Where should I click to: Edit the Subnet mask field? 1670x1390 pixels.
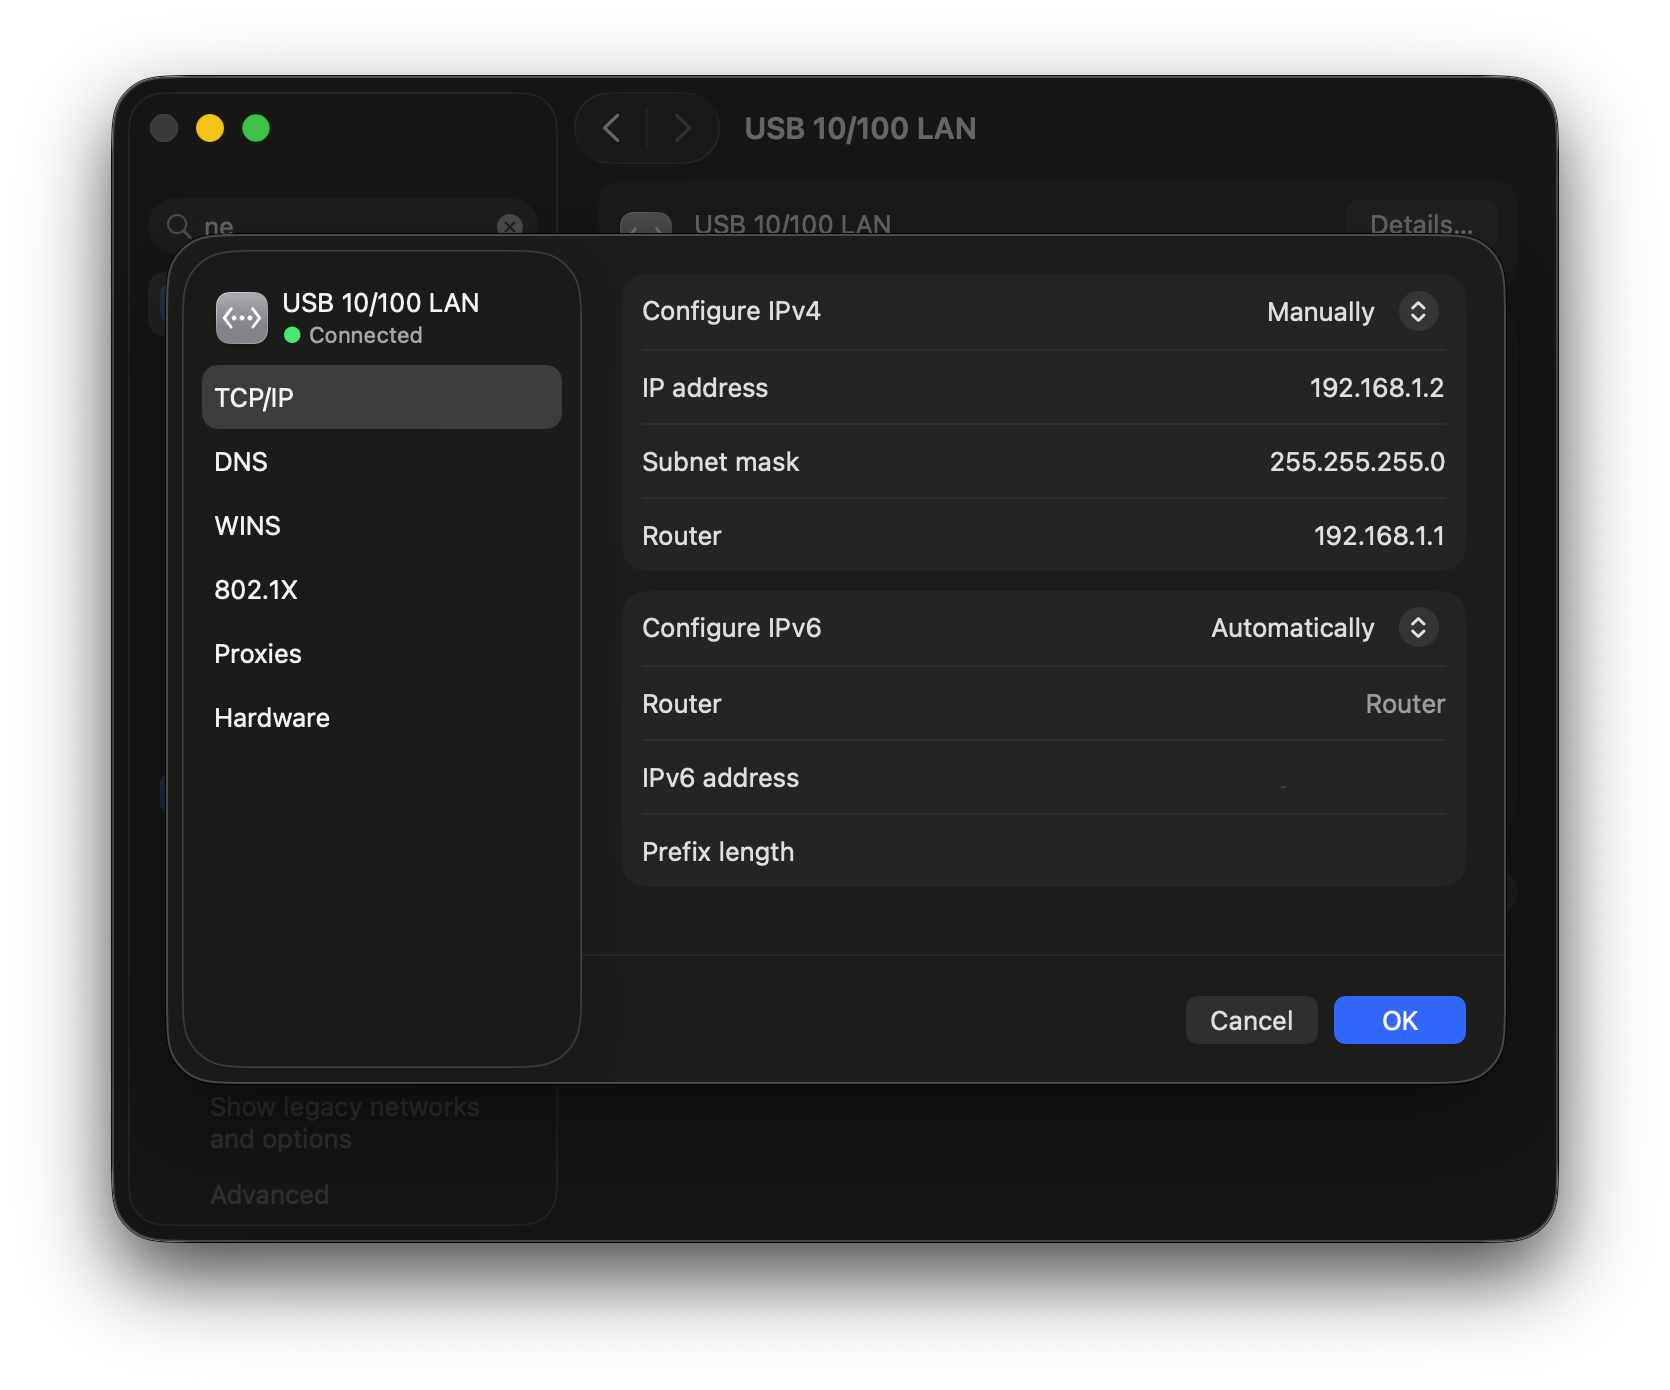pos(1356,462)
